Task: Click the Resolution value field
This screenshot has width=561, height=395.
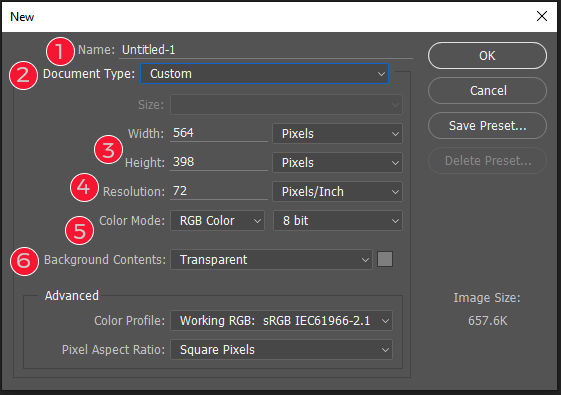Action: click(x=219, y=191)
